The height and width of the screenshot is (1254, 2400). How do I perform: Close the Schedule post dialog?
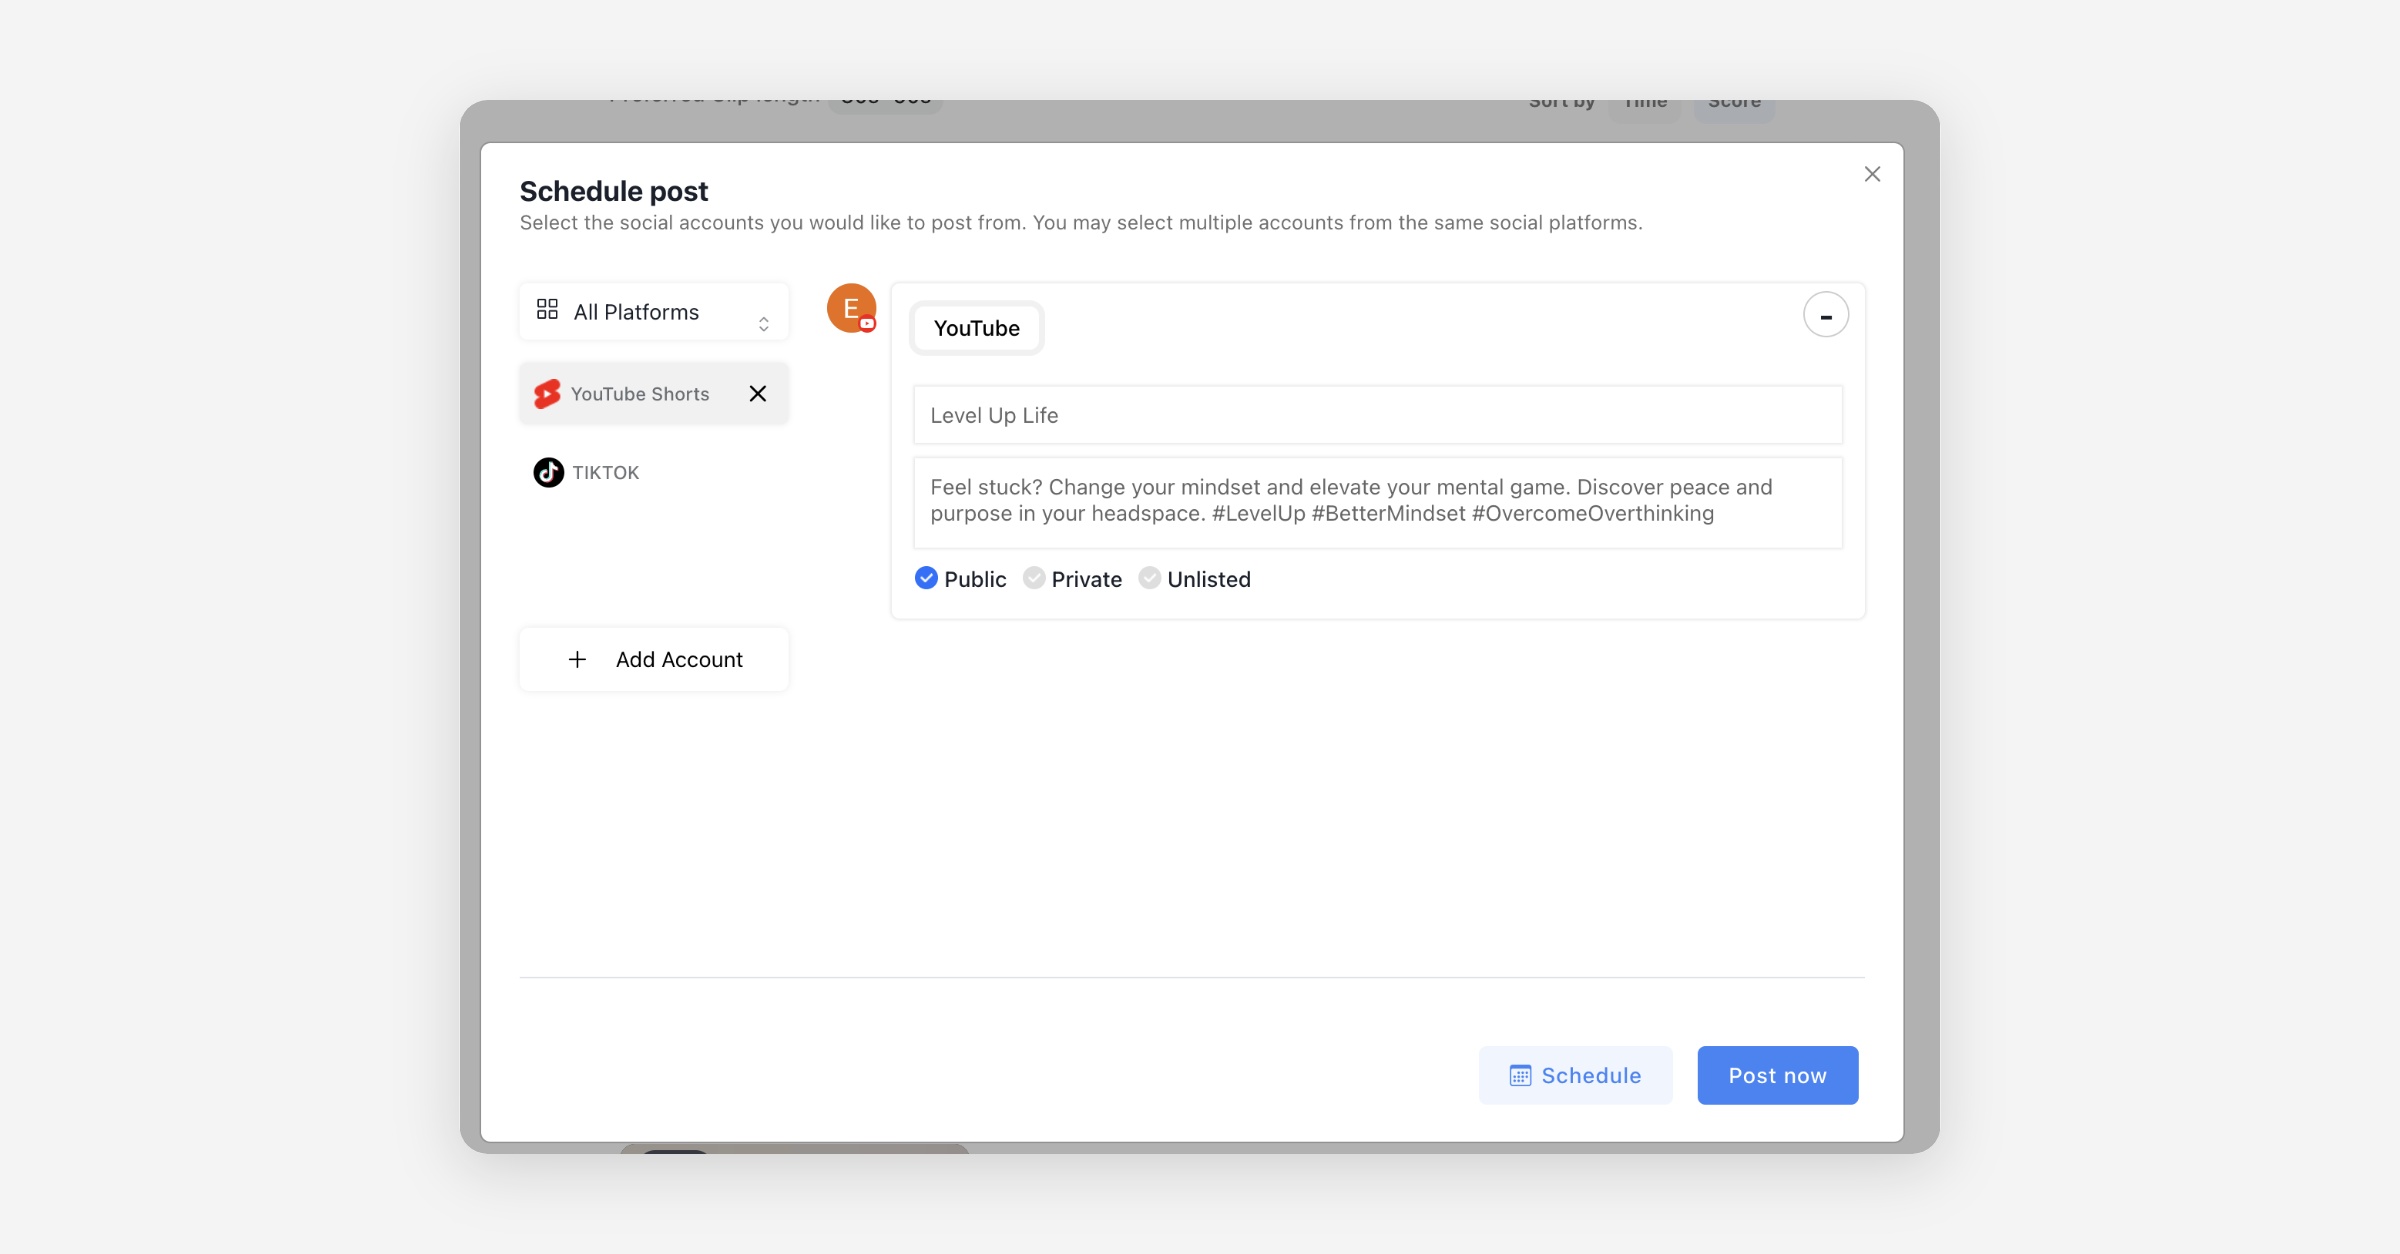(x=1872, y=175)
